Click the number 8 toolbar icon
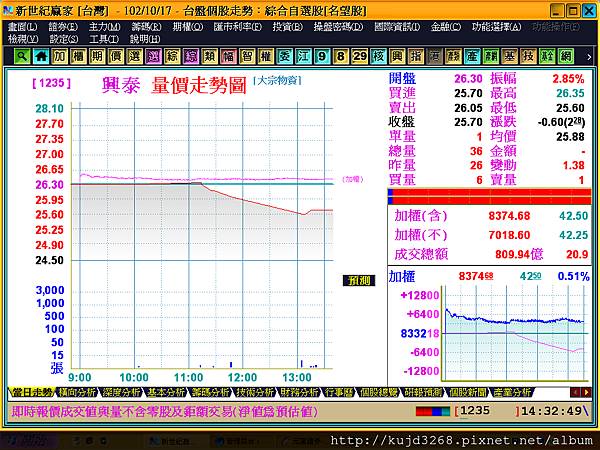Screen dimensions: 600x450 pos(341,57)
